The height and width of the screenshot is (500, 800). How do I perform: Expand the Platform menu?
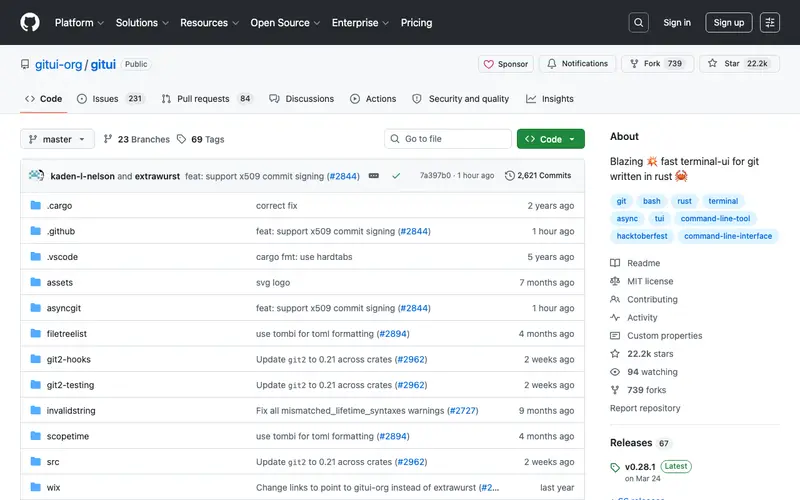79,22
